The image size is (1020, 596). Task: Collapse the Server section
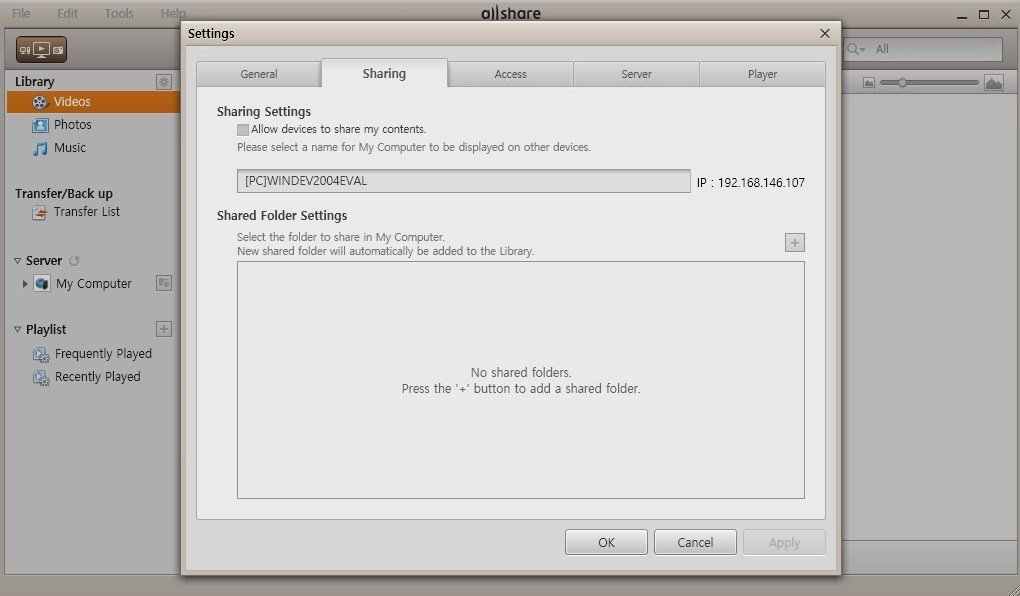(x=18, y=261)
